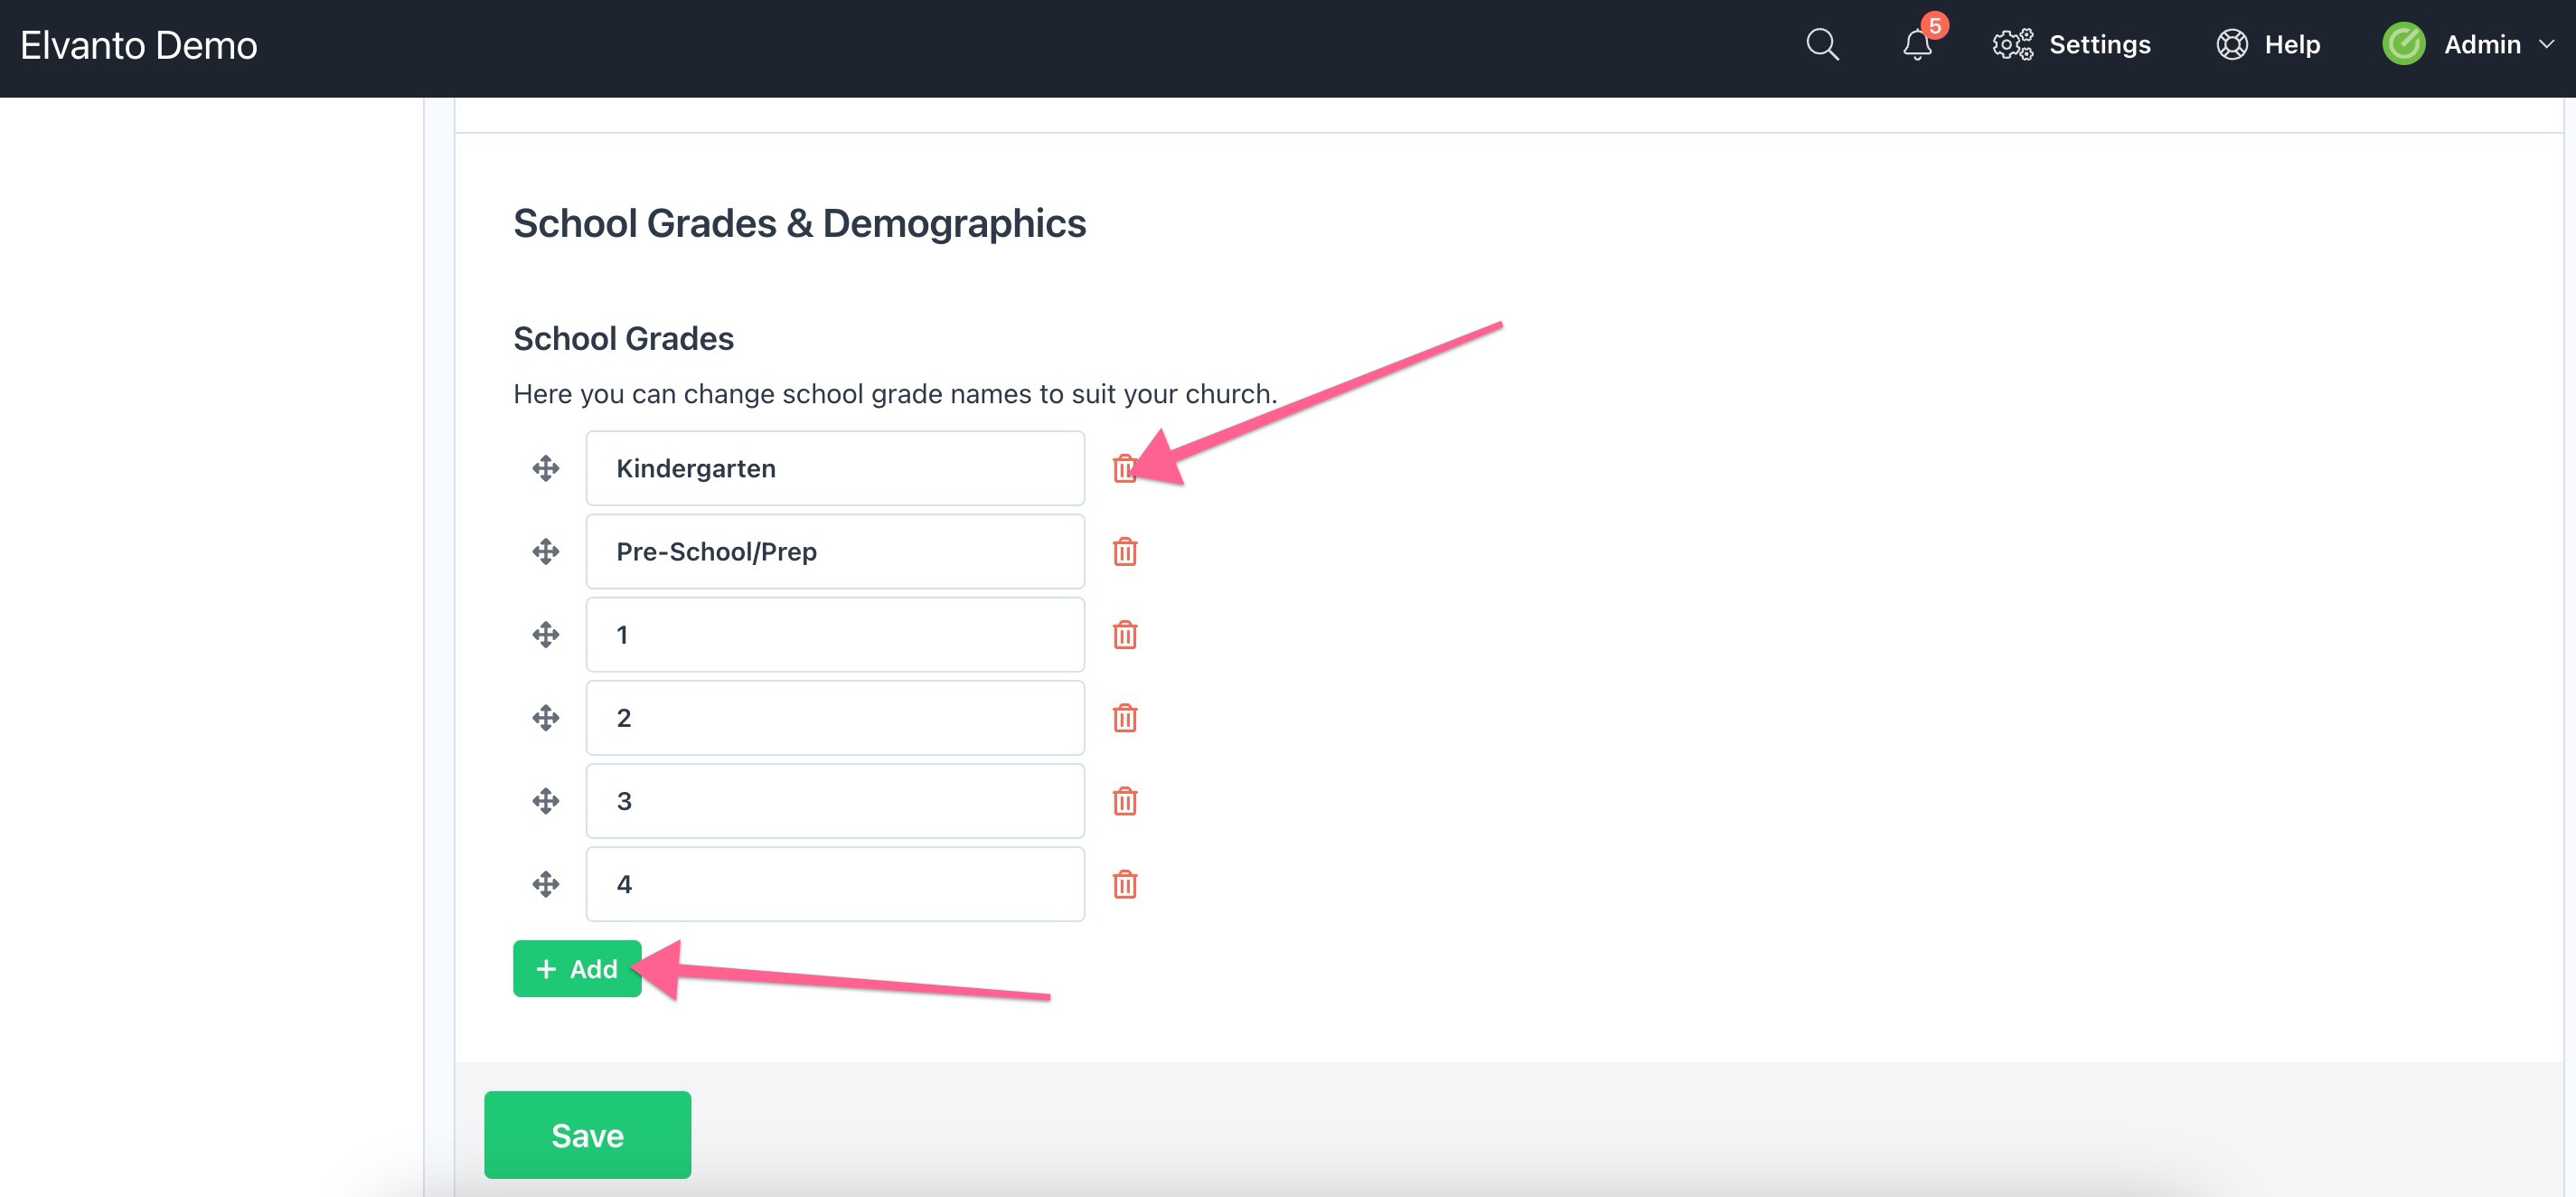Grab the move handle for grade 1
The image size is (2576, 1197).
point(545,634)
